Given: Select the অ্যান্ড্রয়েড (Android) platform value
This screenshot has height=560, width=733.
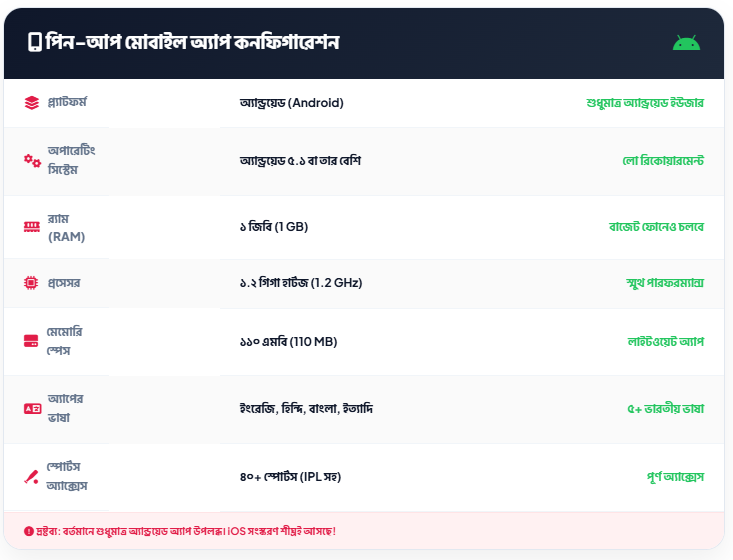Looking at the screenshot, I should click(291, 102).
